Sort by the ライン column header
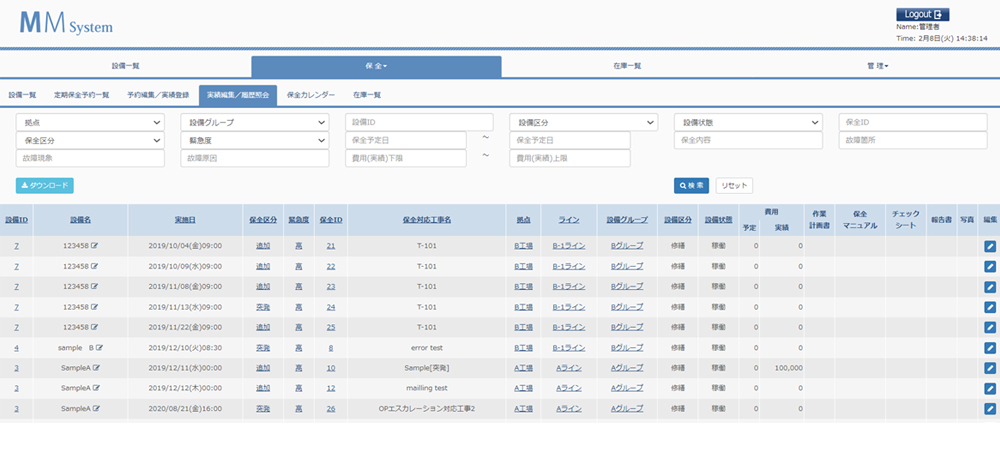 (x=569, y=219)
